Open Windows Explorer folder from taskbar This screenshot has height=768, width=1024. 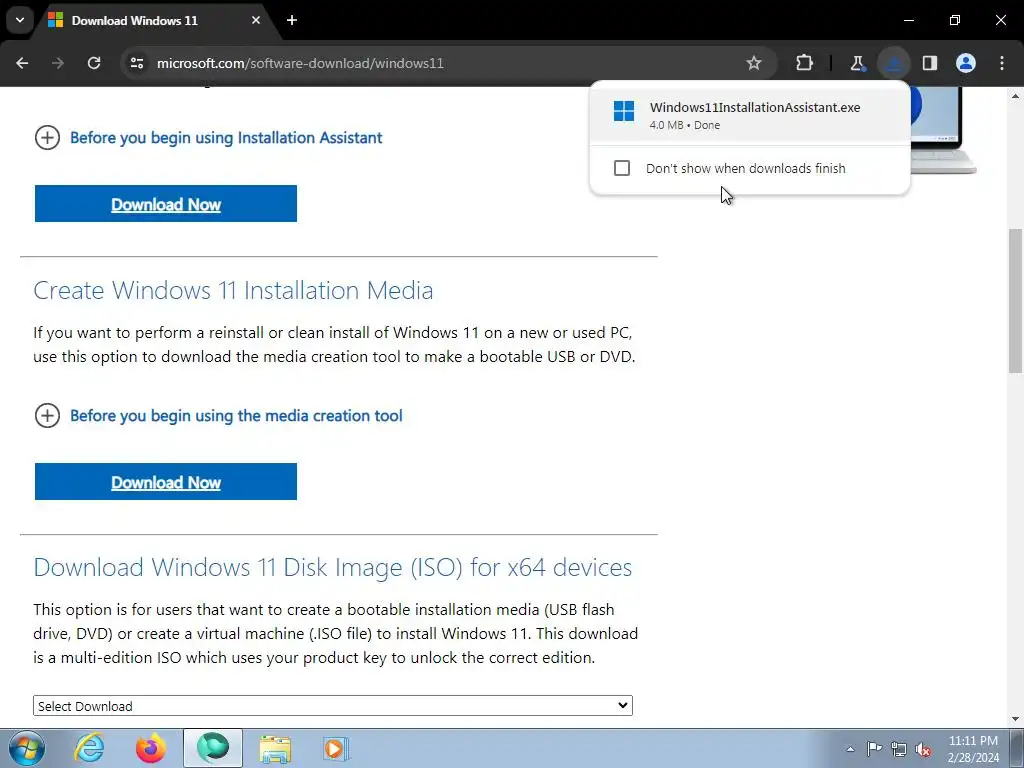275,748
